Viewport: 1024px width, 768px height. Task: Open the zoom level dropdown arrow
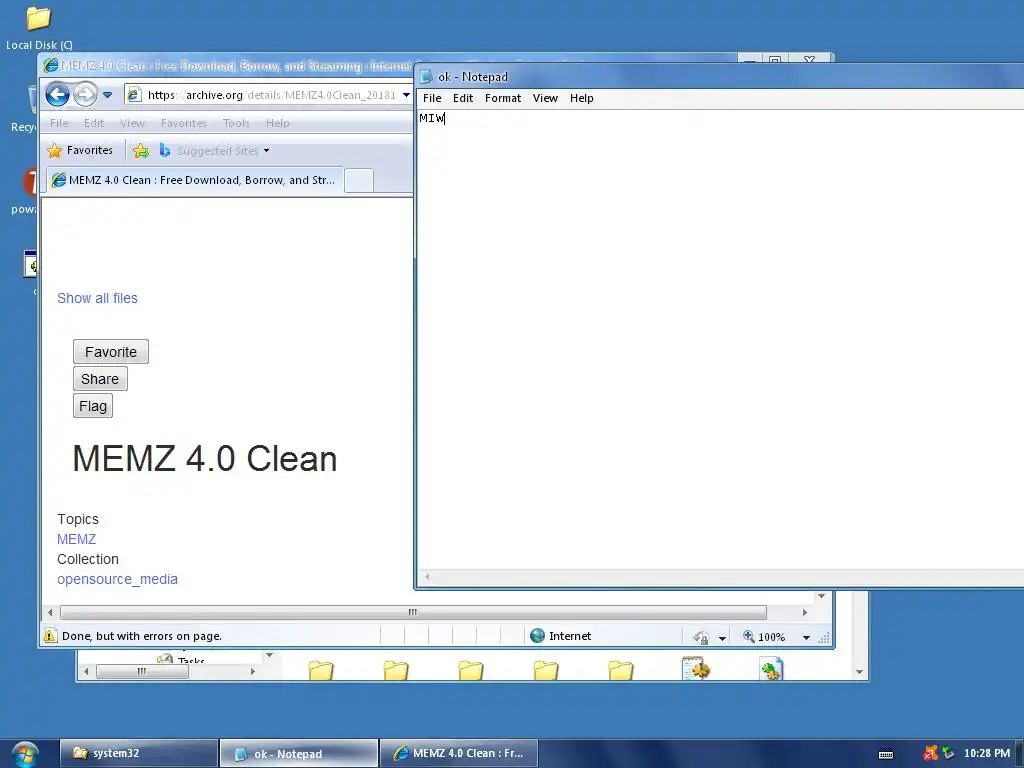click(x=807, y=637)
